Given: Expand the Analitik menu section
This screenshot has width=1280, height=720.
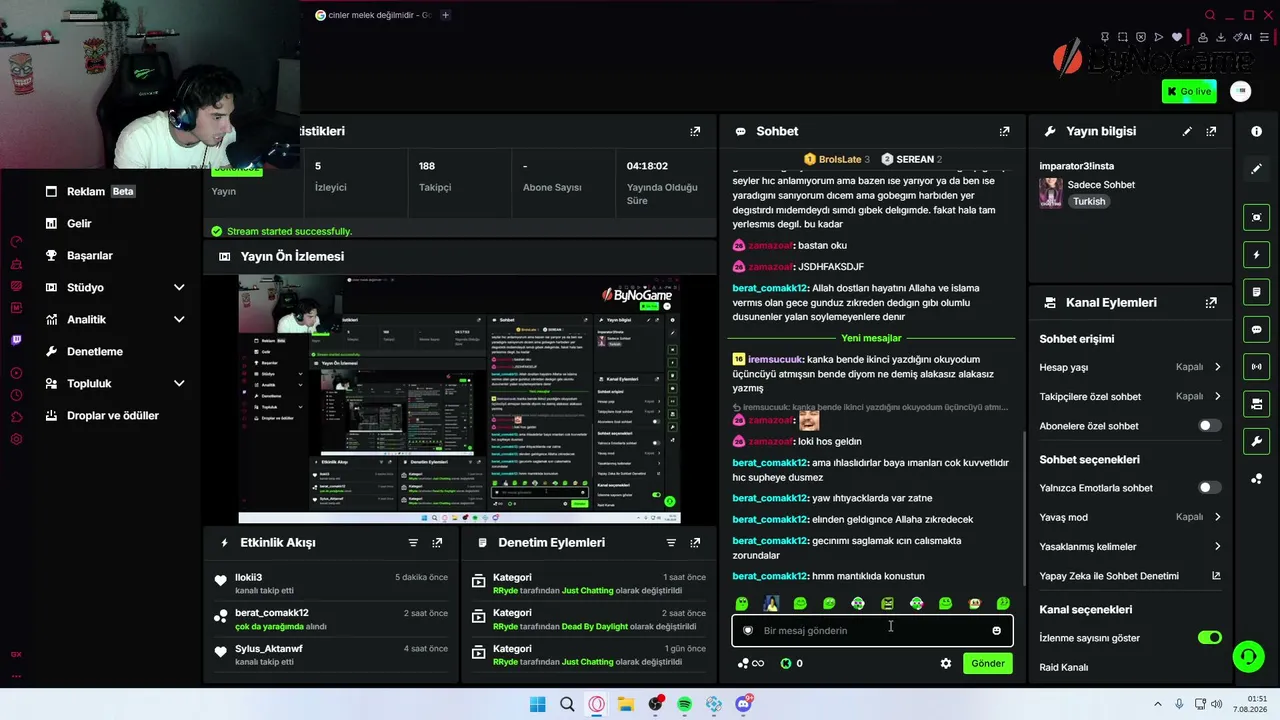Looking at the screenshot, I should pos(115,319).
